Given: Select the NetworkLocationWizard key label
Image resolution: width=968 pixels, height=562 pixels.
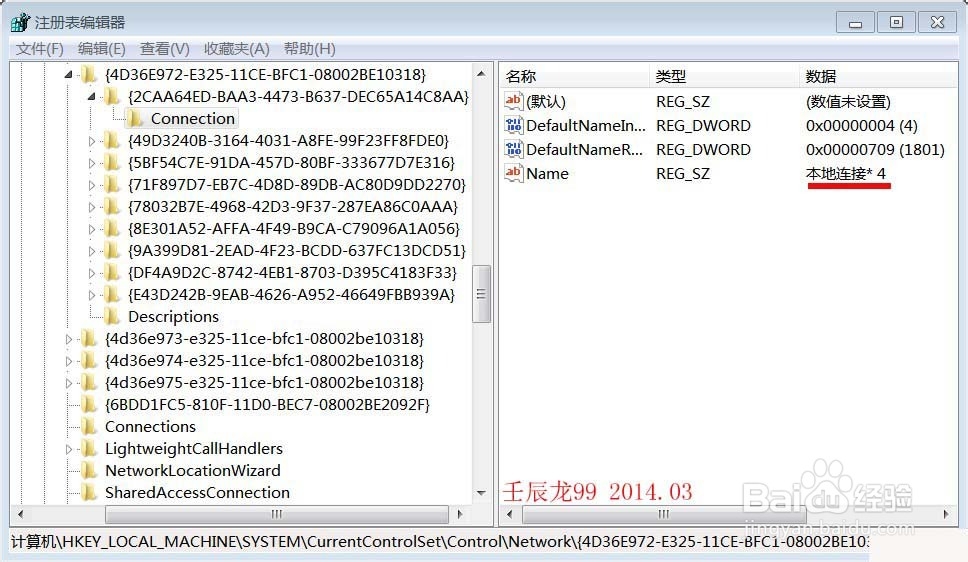Looking at the screenshot, I should pyautogui.click(x=193, y=471).
